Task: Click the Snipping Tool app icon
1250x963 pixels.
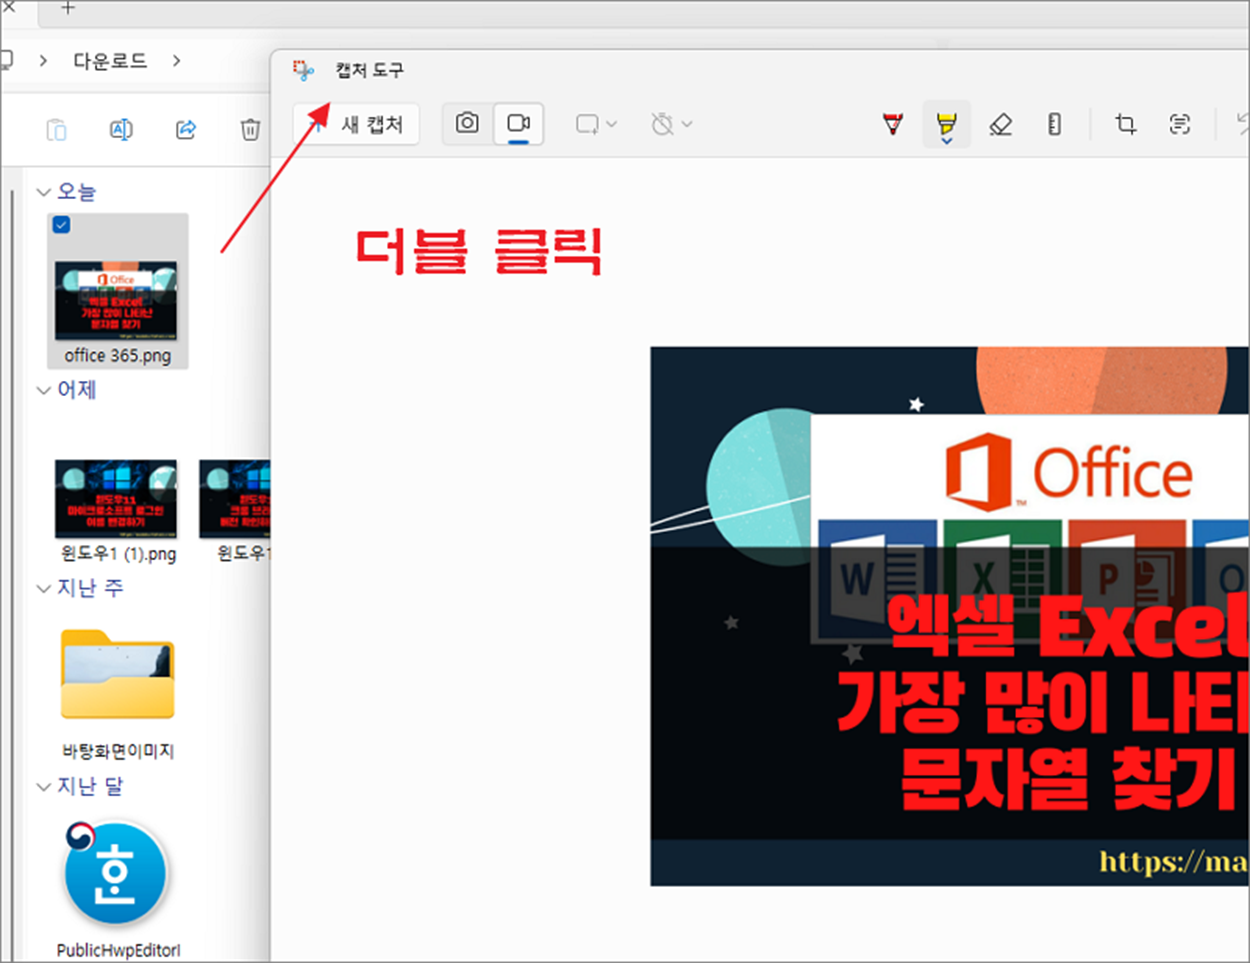Action: [303, 70]
